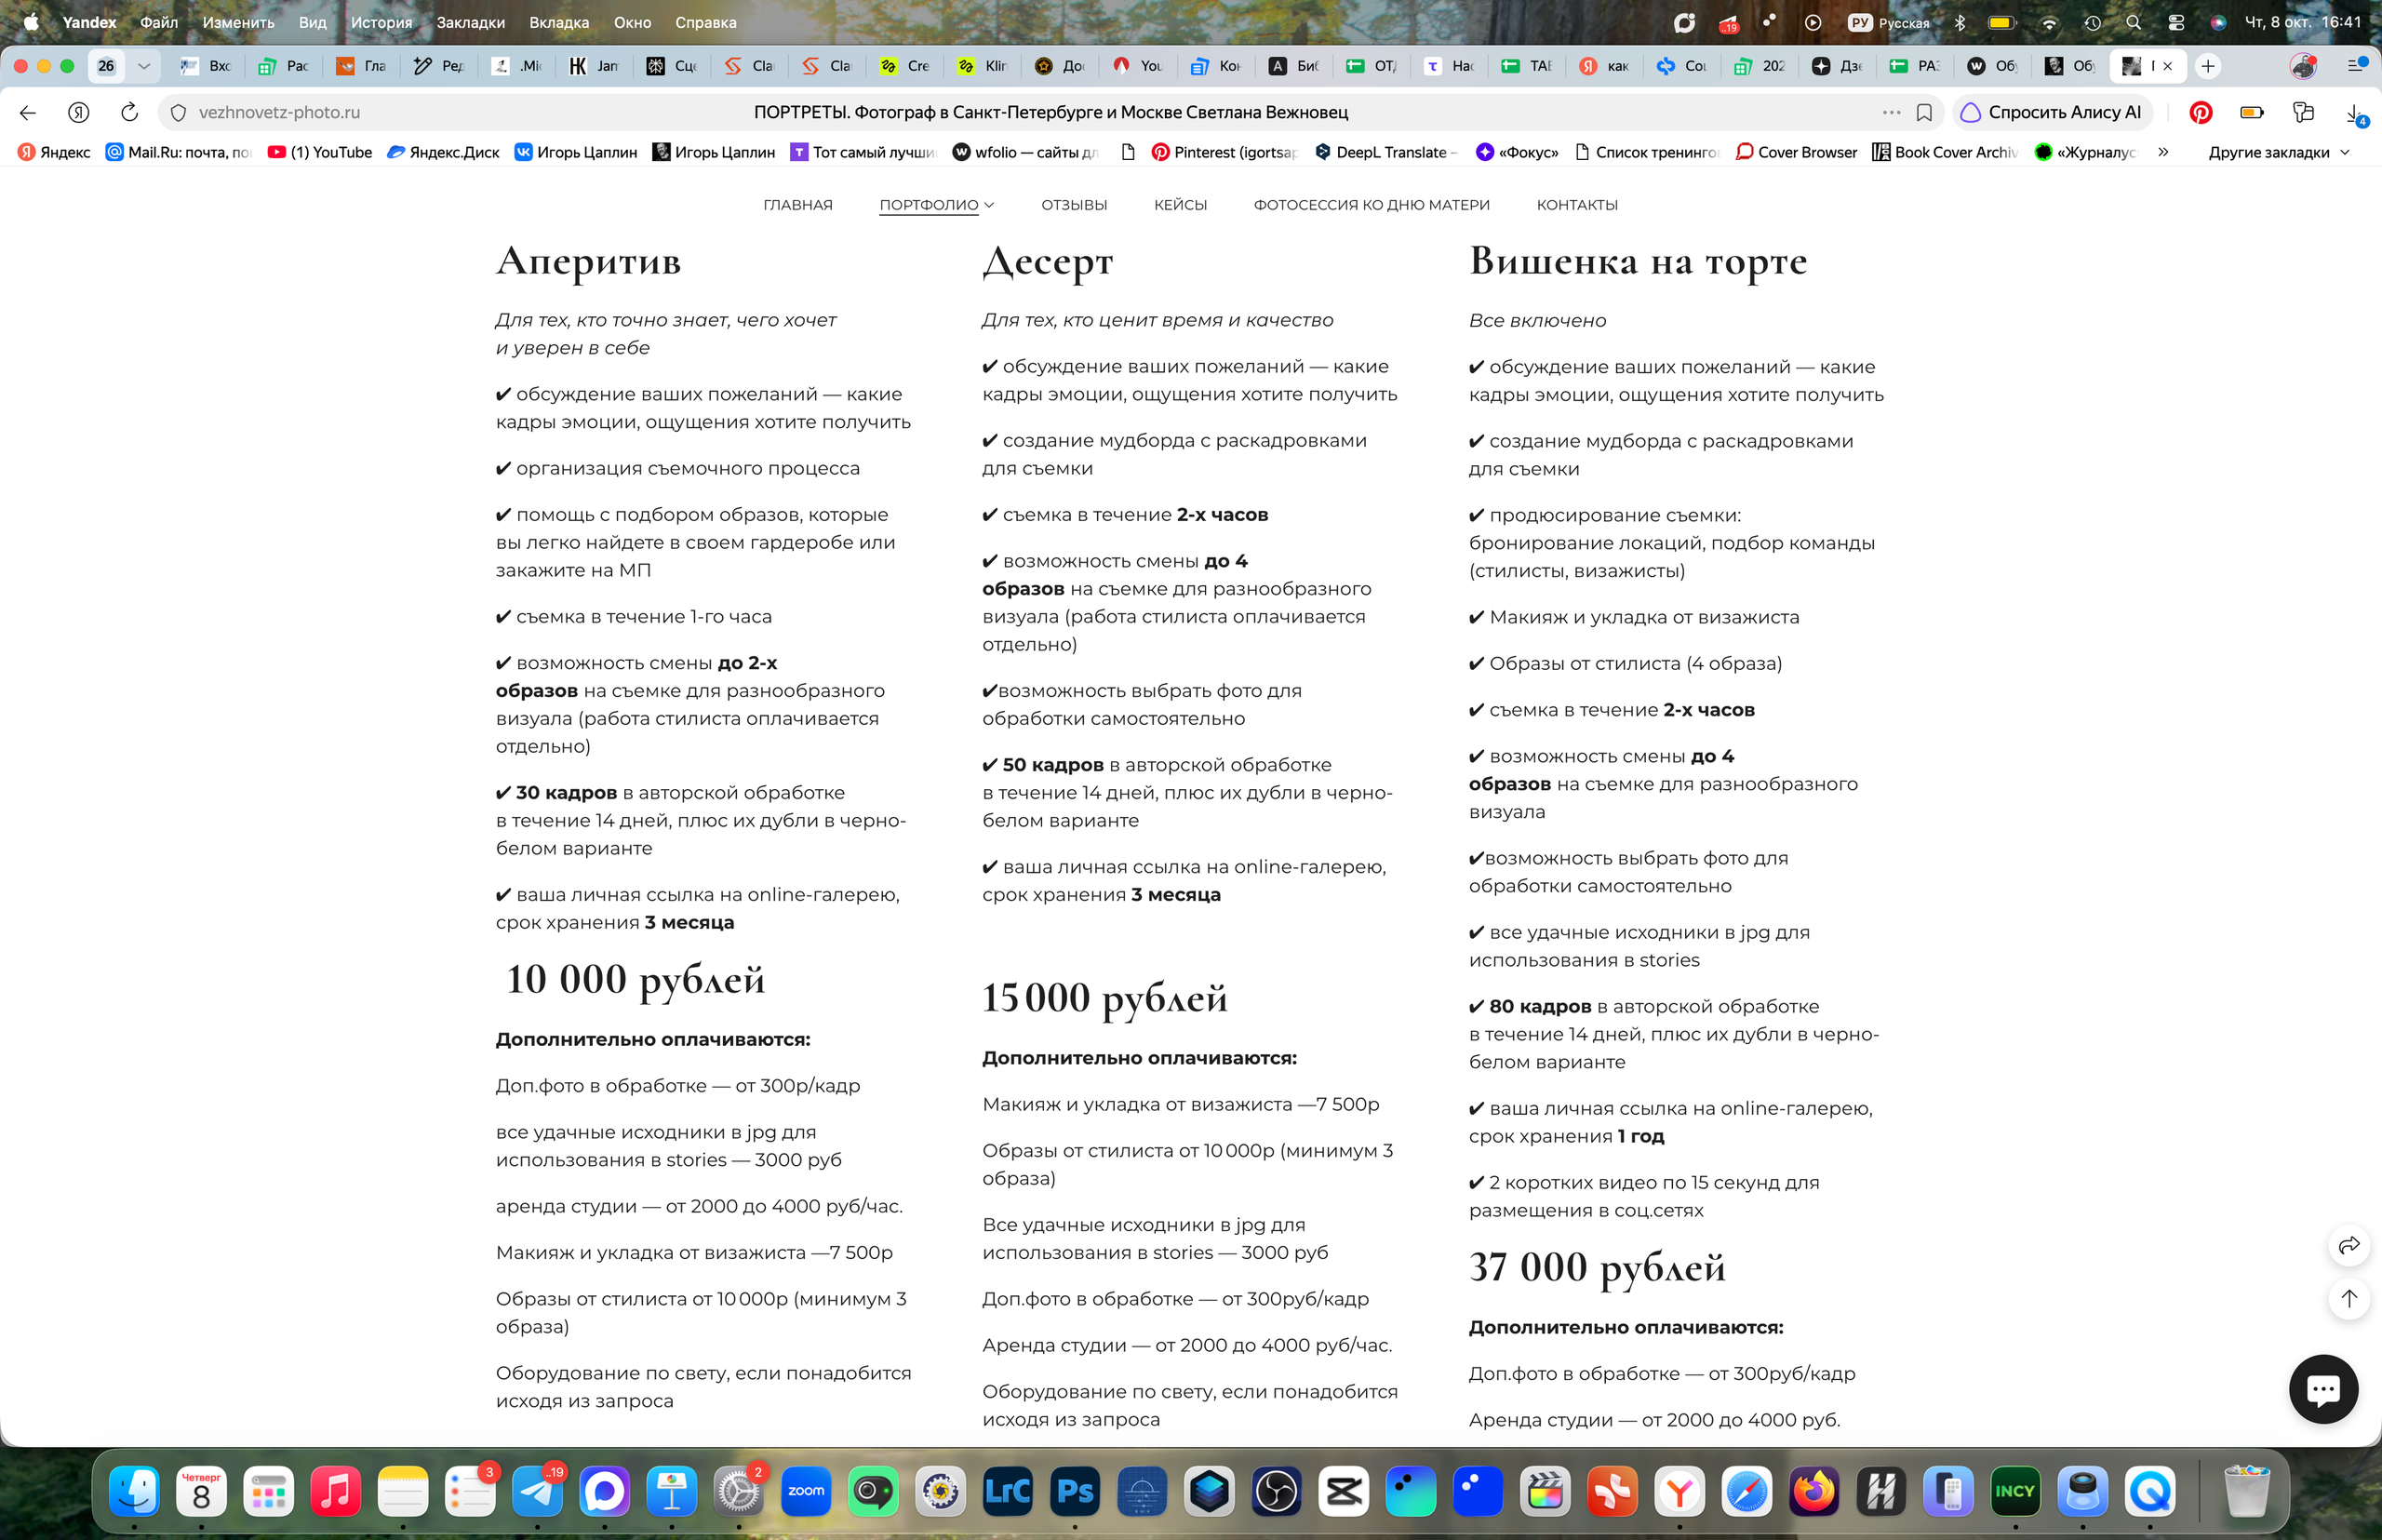Expand the tab group list chevron
This screenshot has height=1540, width=2382.
click(x=144, y=66)
